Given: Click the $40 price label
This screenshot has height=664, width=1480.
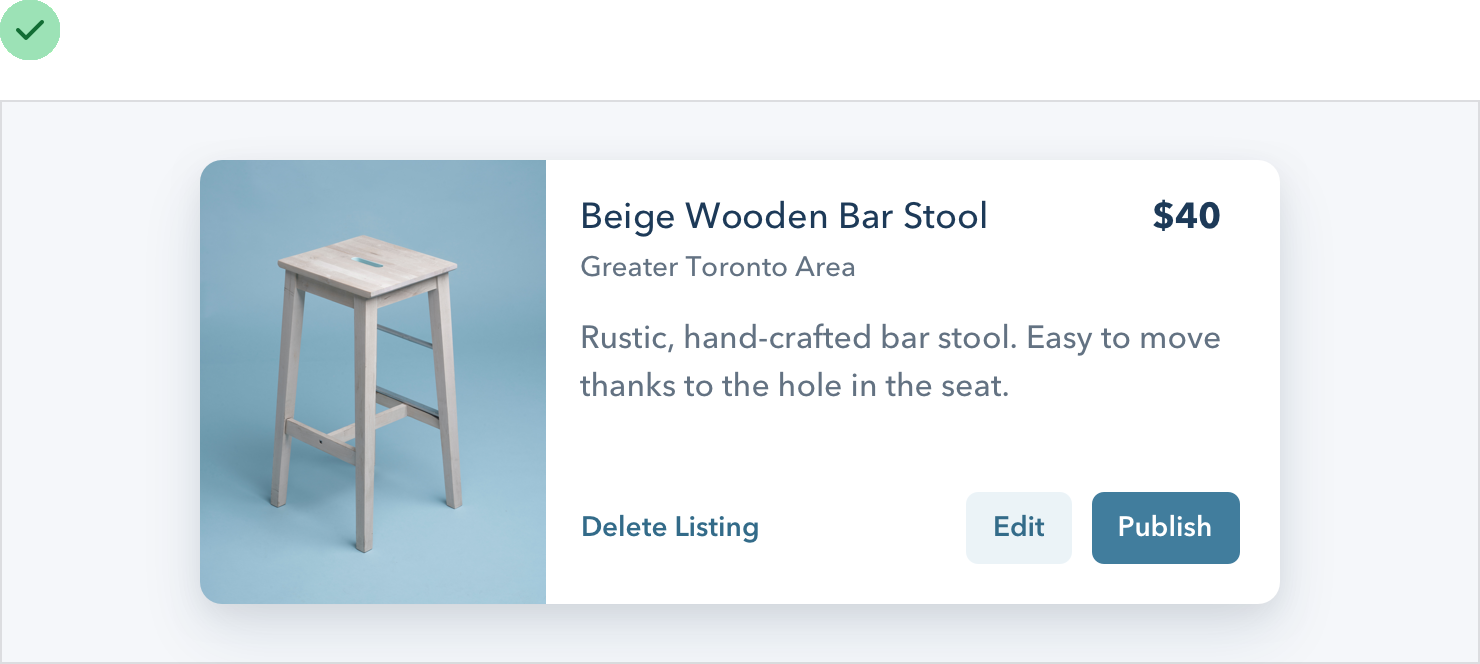Looking at the screenshot, I should pyautogui.click(x=1186, y=216).
